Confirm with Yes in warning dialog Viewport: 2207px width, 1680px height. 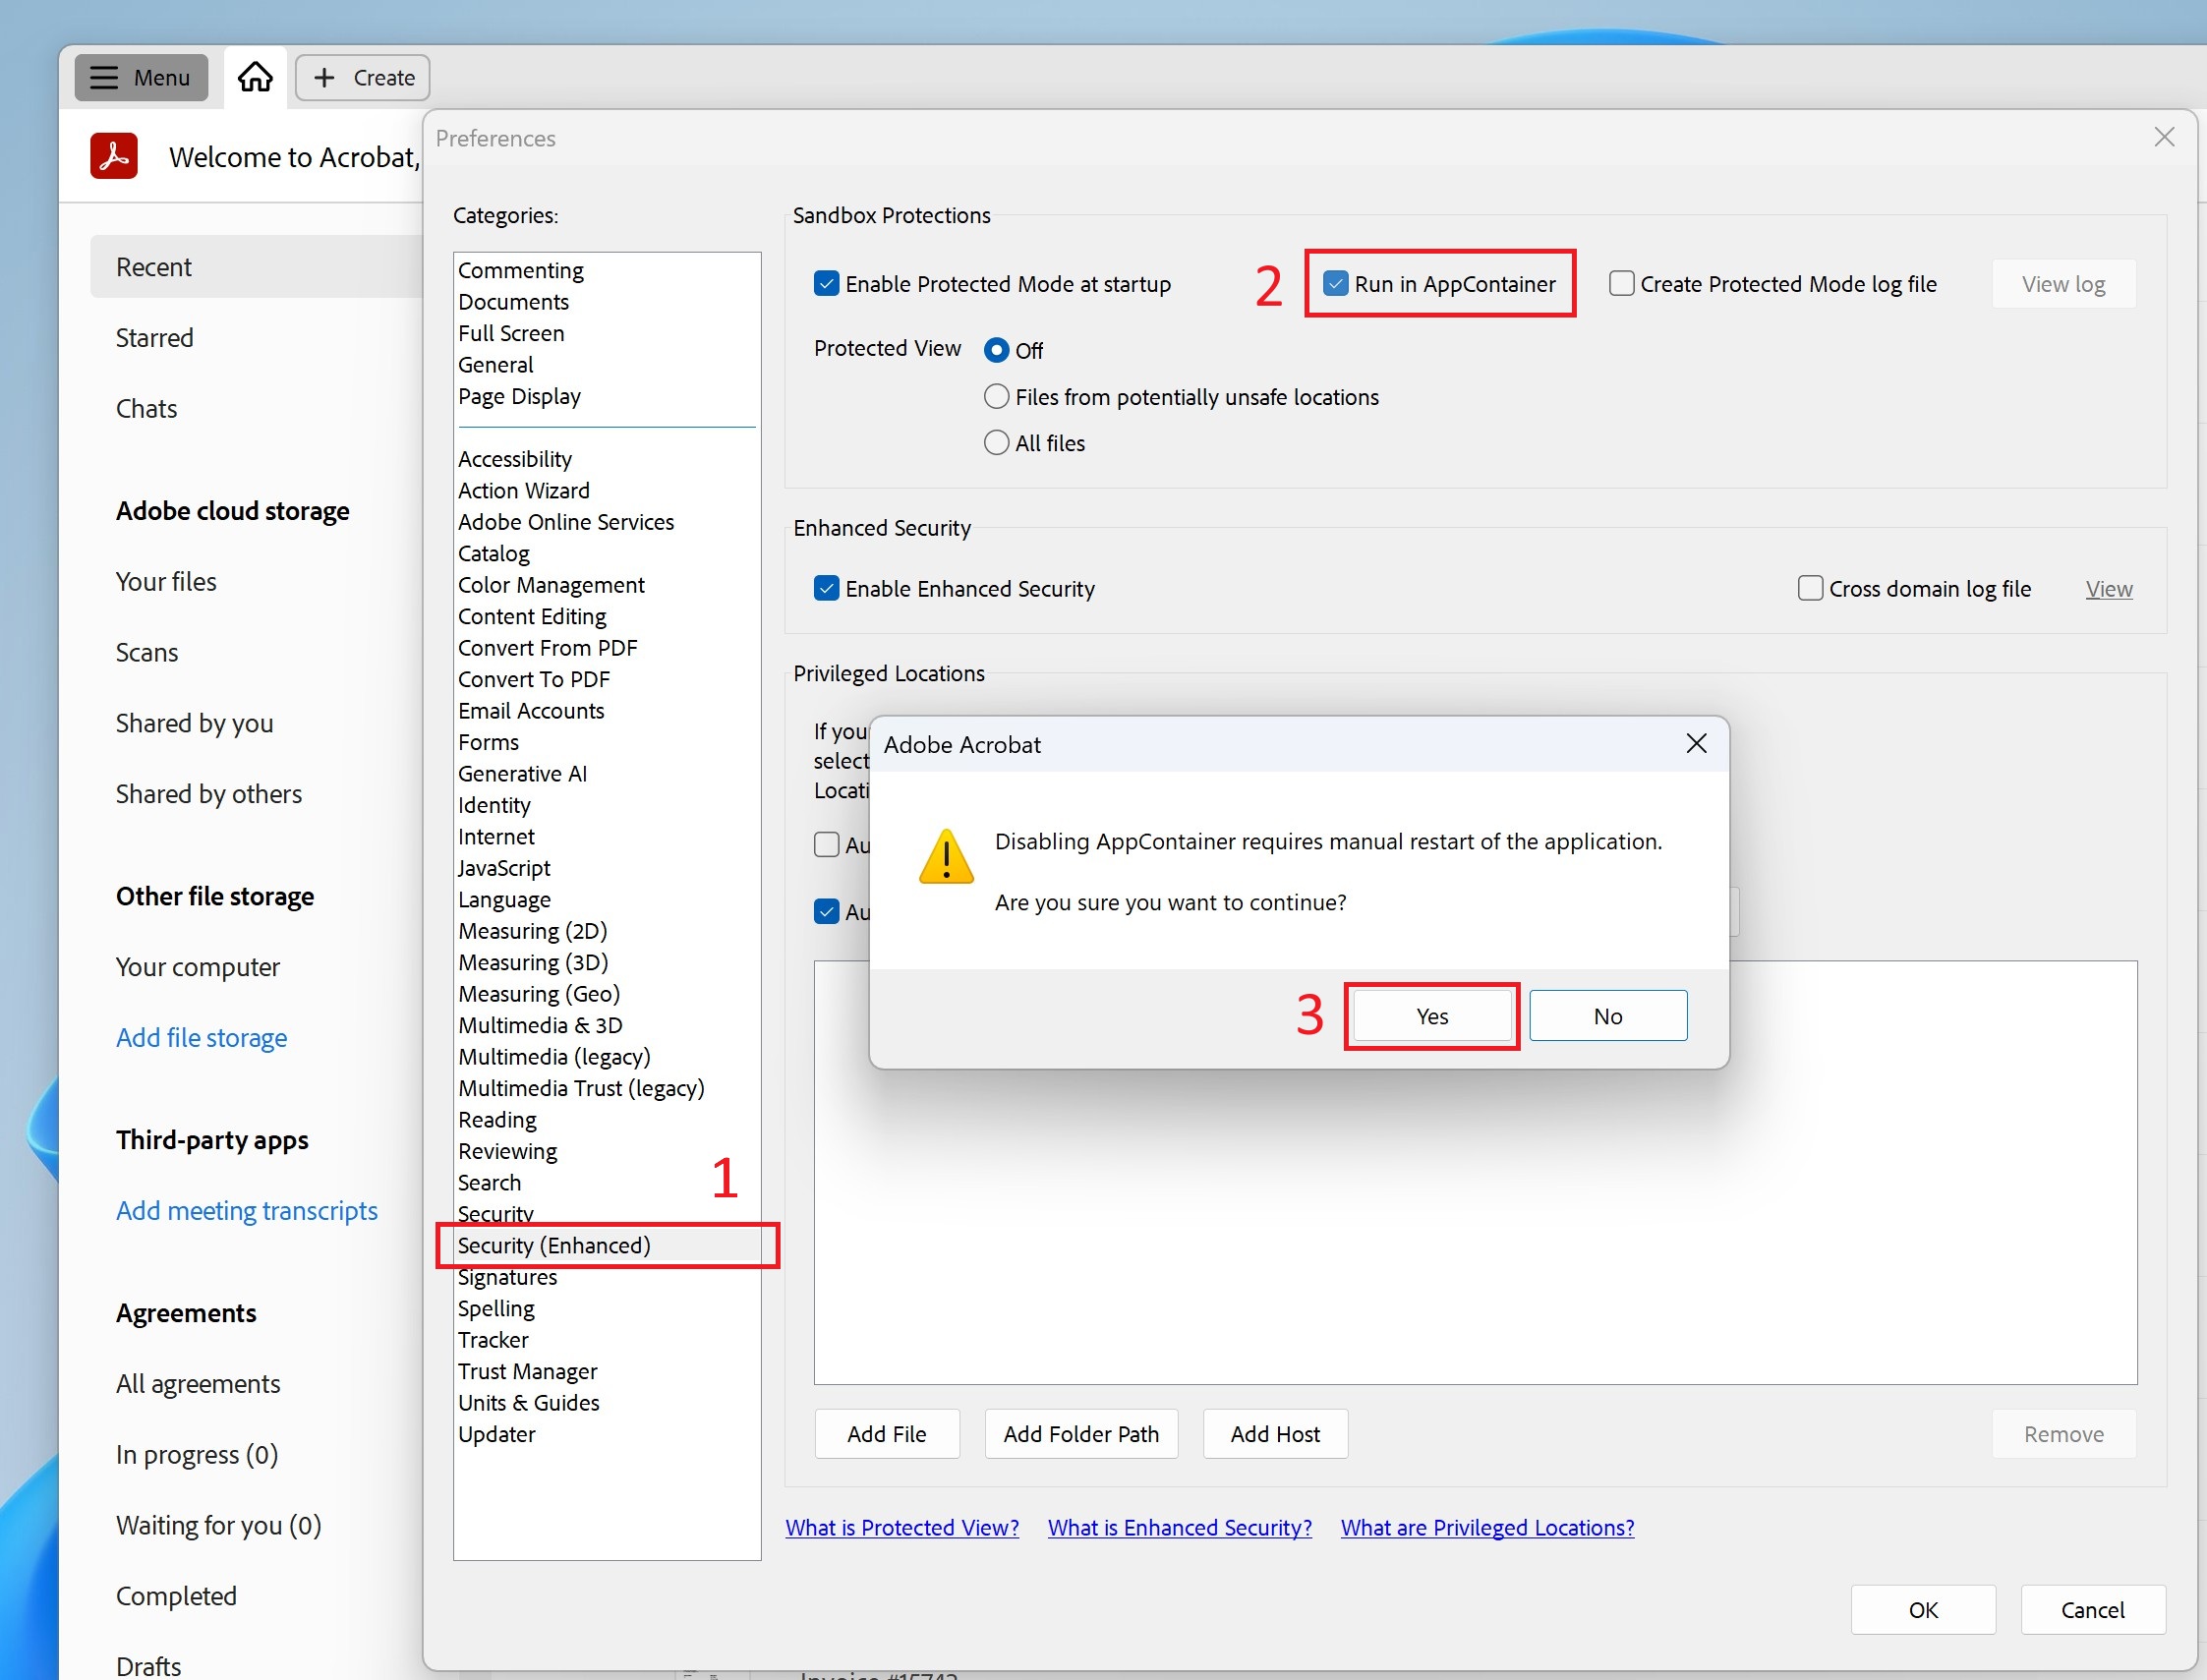tap(1432, 1015)
